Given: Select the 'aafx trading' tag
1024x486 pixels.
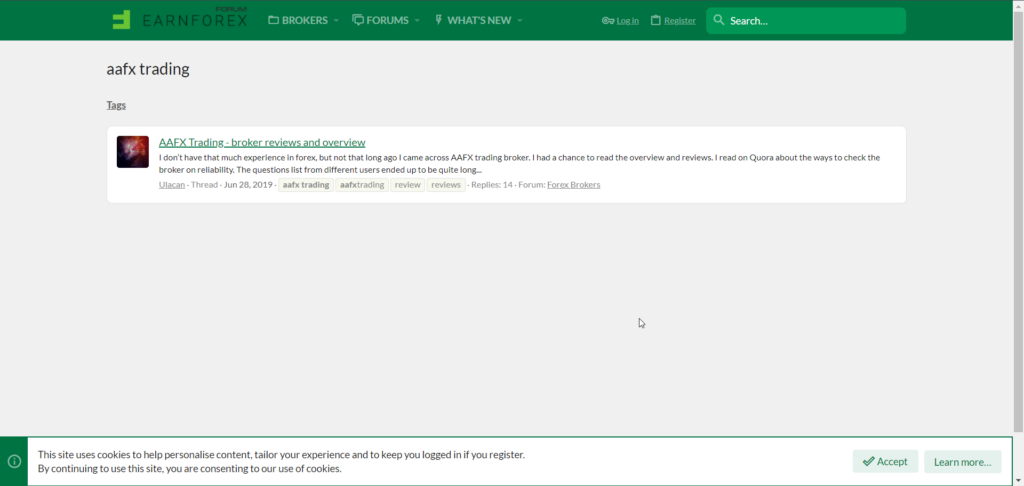Looking at the screenshot, I should (x=306, y=185).
